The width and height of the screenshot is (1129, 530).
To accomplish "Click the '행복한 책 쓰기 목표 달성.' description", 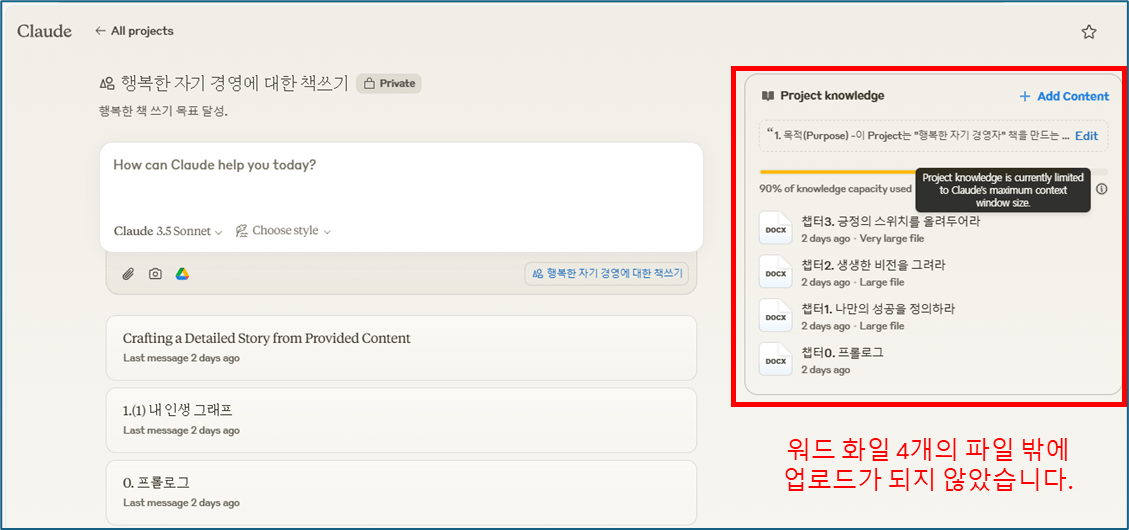I will (x=163, y=112).
